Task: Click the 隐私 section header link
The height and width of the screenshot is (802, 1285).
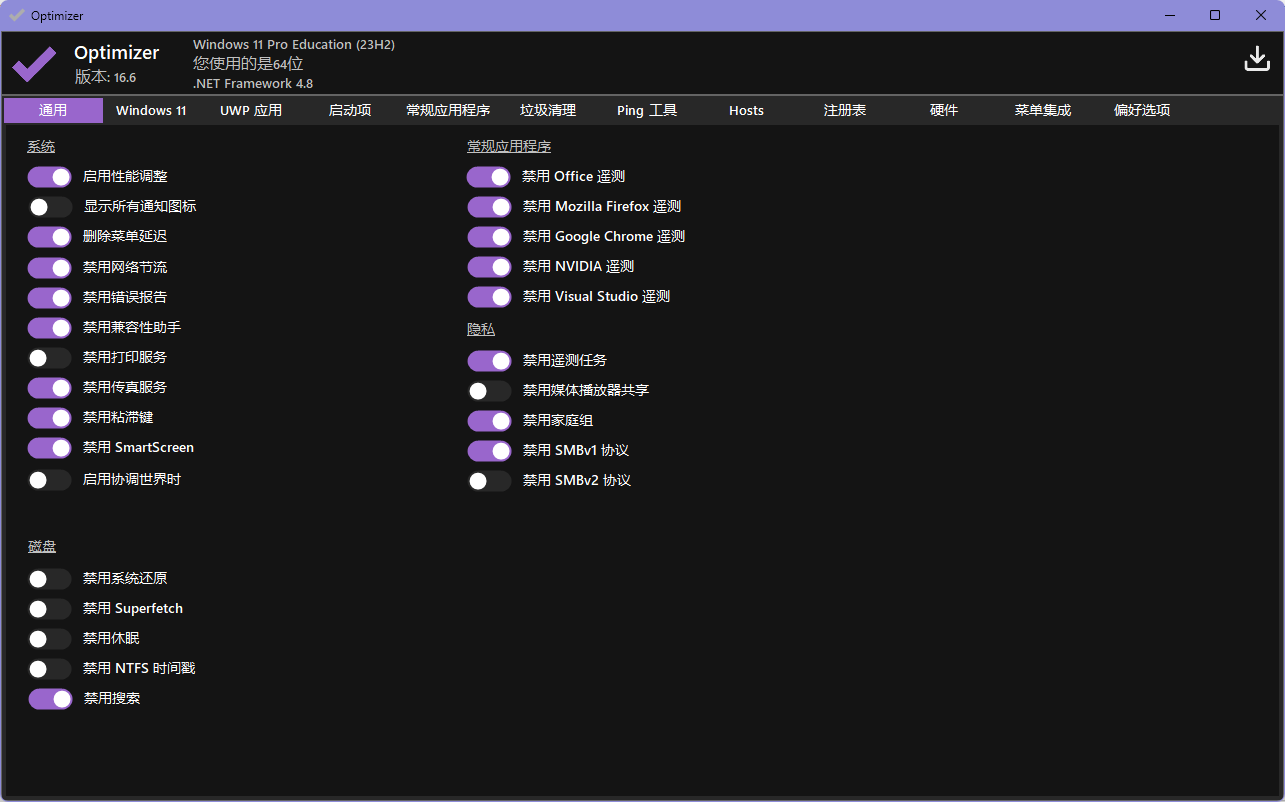Action: (481, 328)
